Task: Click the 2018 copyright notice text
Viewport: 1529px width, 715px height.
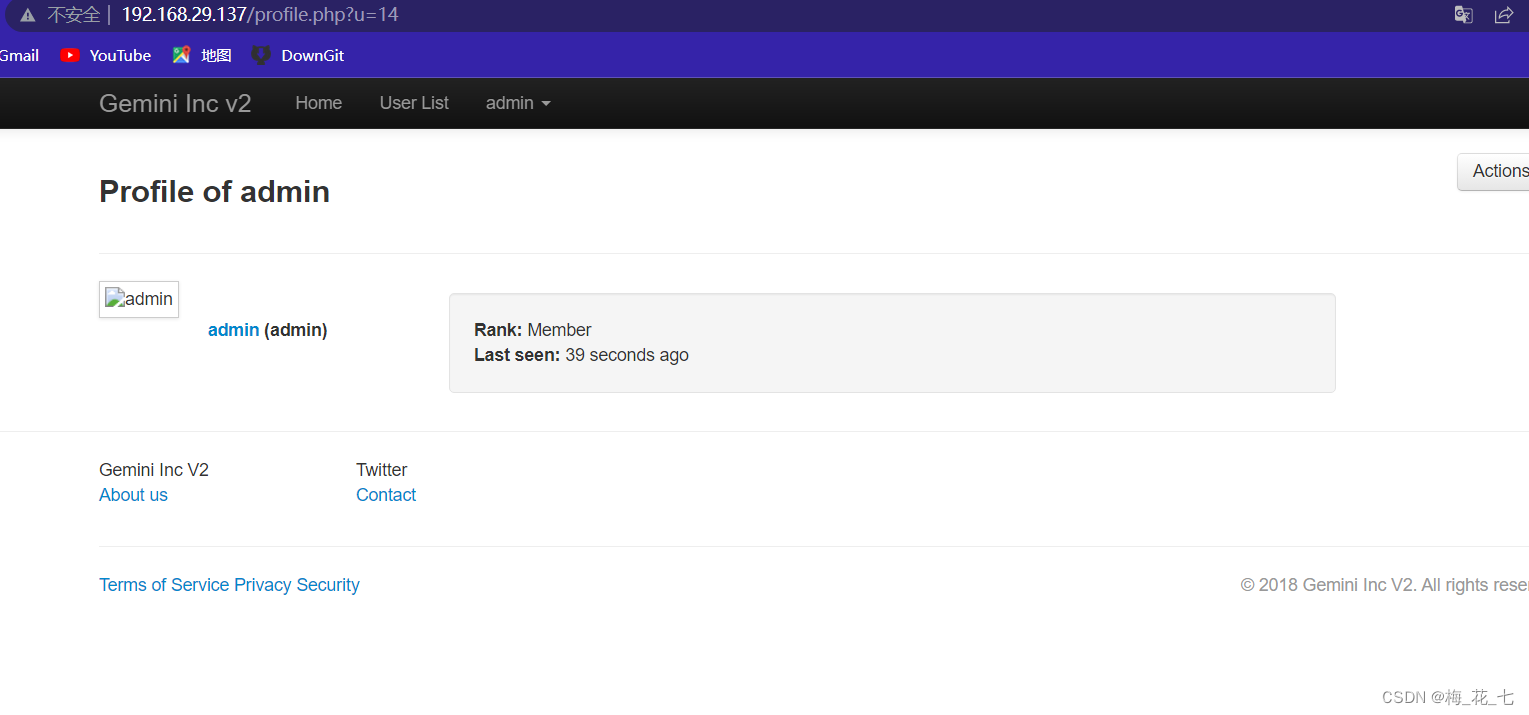Action: tap(1385, 585)
